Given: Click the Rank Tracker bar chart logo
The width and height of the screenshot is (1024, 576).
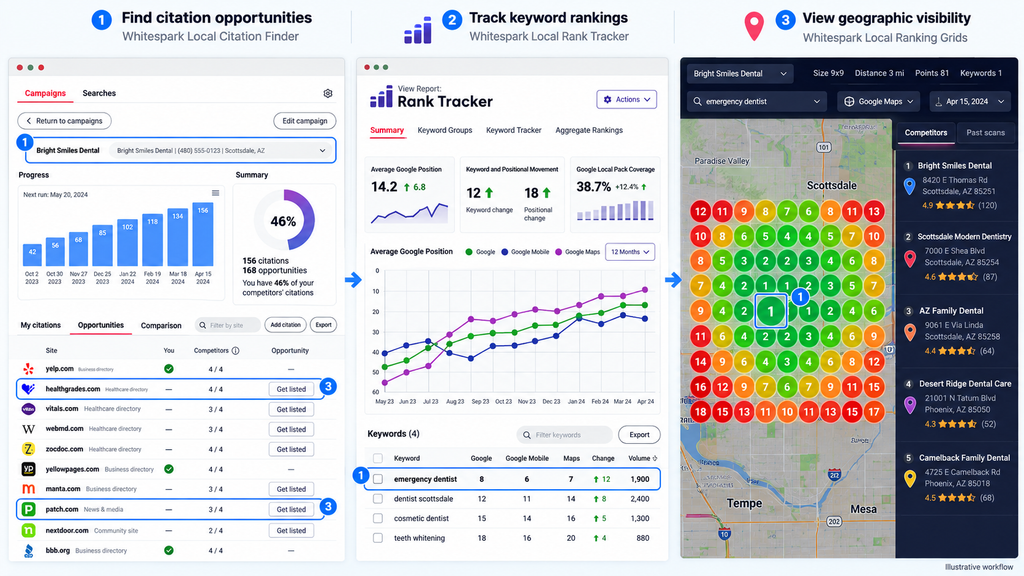Looking at the screenshot, I should click(x=381, y=97).
